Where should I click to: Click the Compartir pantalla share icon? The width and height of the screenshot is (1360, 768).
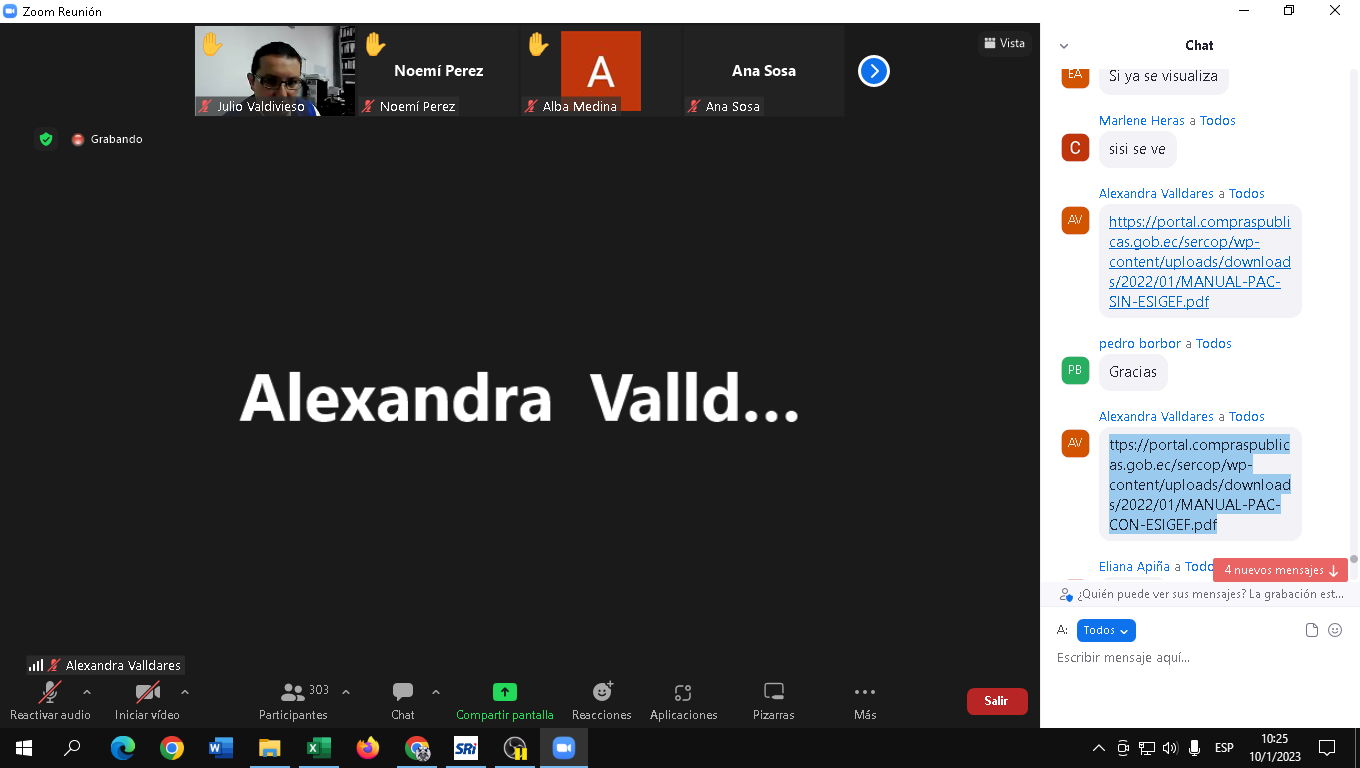(x=504, y=692)
